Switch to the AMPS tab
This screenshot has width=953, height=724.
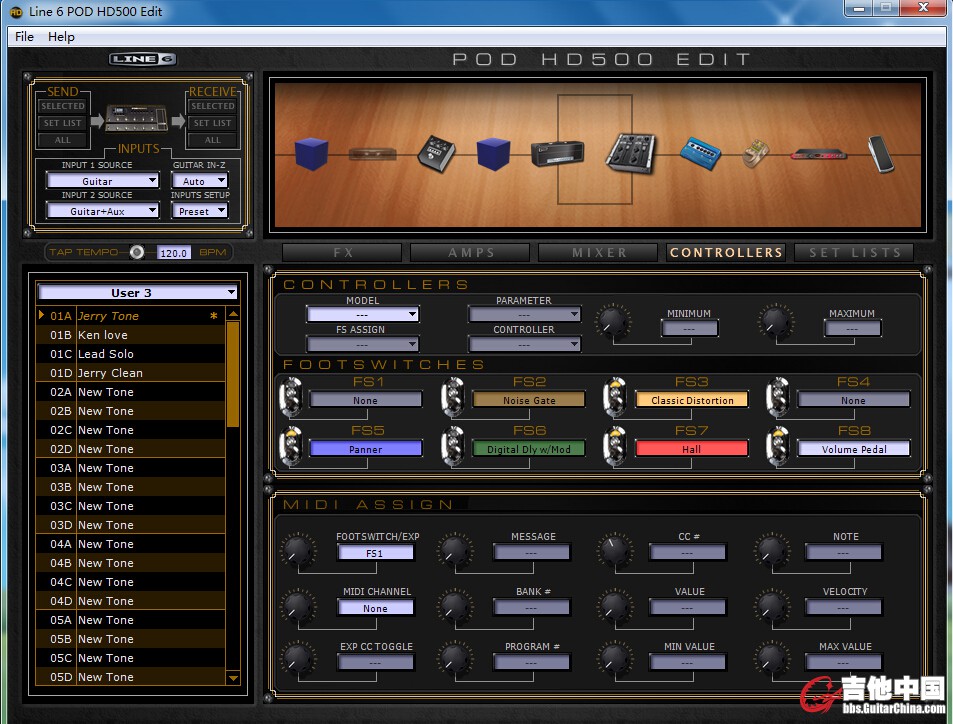471,252
